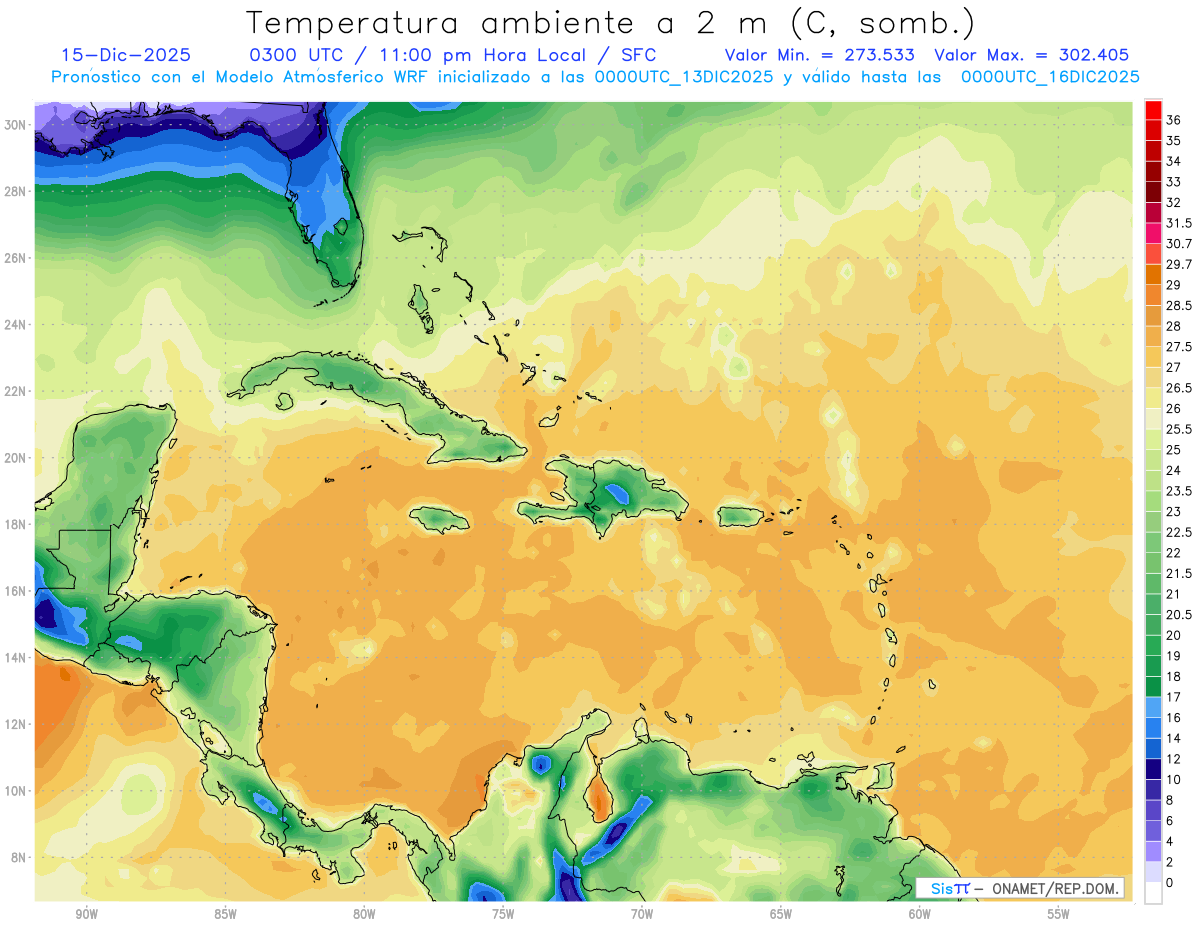Click the "30N" latitude label
This screenshot has width=1200, height=927.
(x=15, y=125)
